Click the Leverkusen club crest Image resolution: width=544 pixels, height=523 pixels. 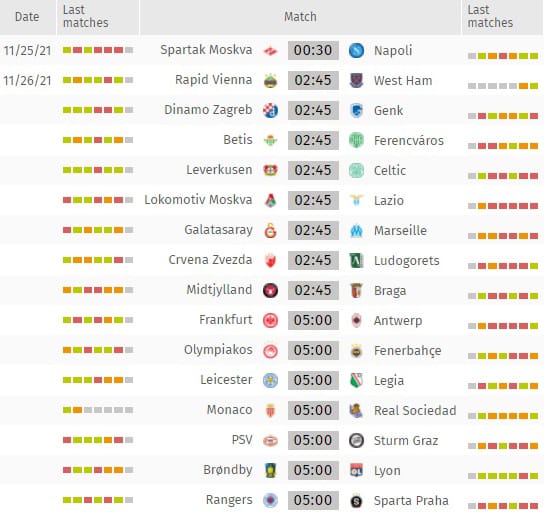click(270, 170)
